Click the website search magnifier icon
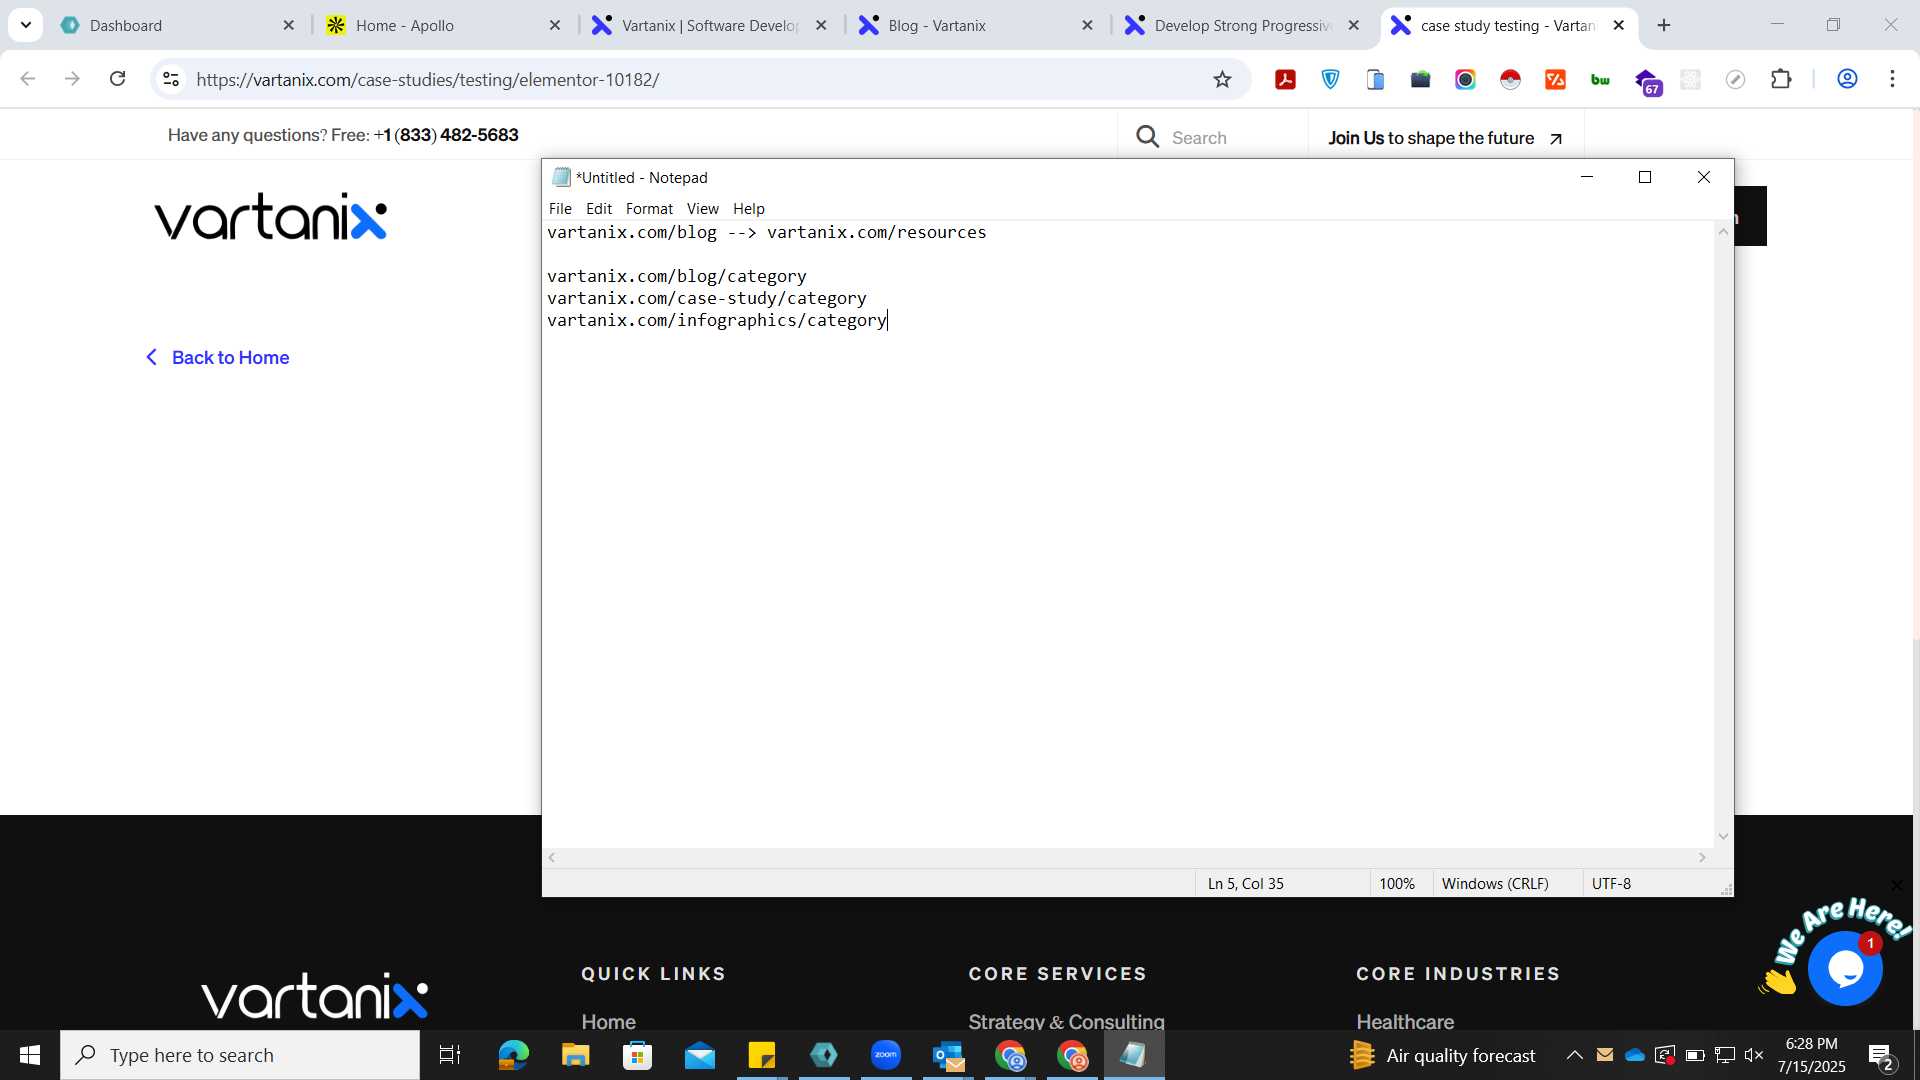Image resolution: width=1920 pixels, height=1080 pixels. coord(1148,137)
